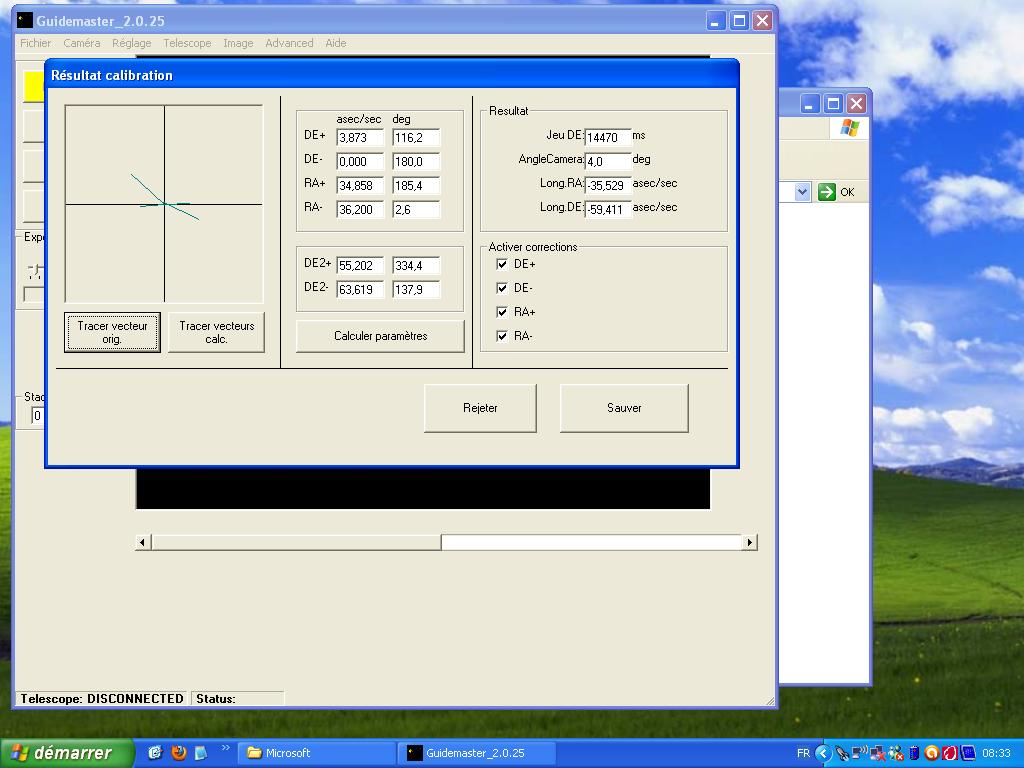The height and width of the screenshot is (768, 1024).
Task: Edit DE2- deg field 137,9
Action: click(416, 289)
